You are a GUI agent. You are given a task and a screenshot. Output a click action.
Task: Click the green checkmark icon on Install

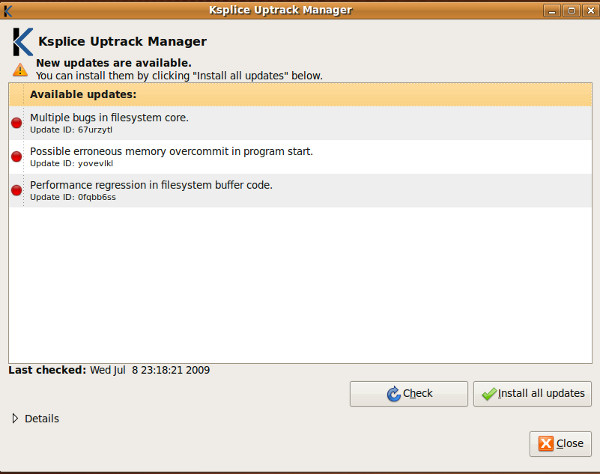click(489, 394)
